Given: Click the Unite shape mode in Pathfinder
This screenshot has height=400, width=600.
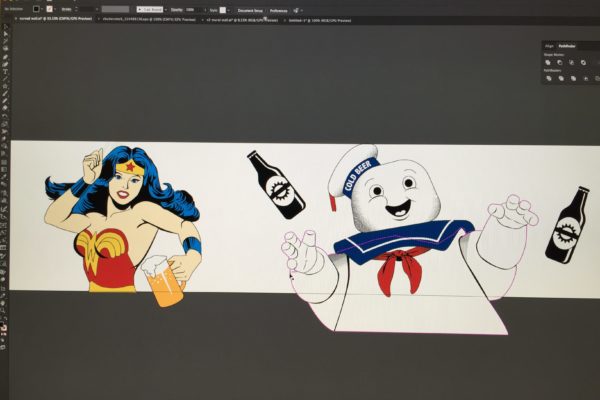Looking at the screenshot, I should 548,63.
